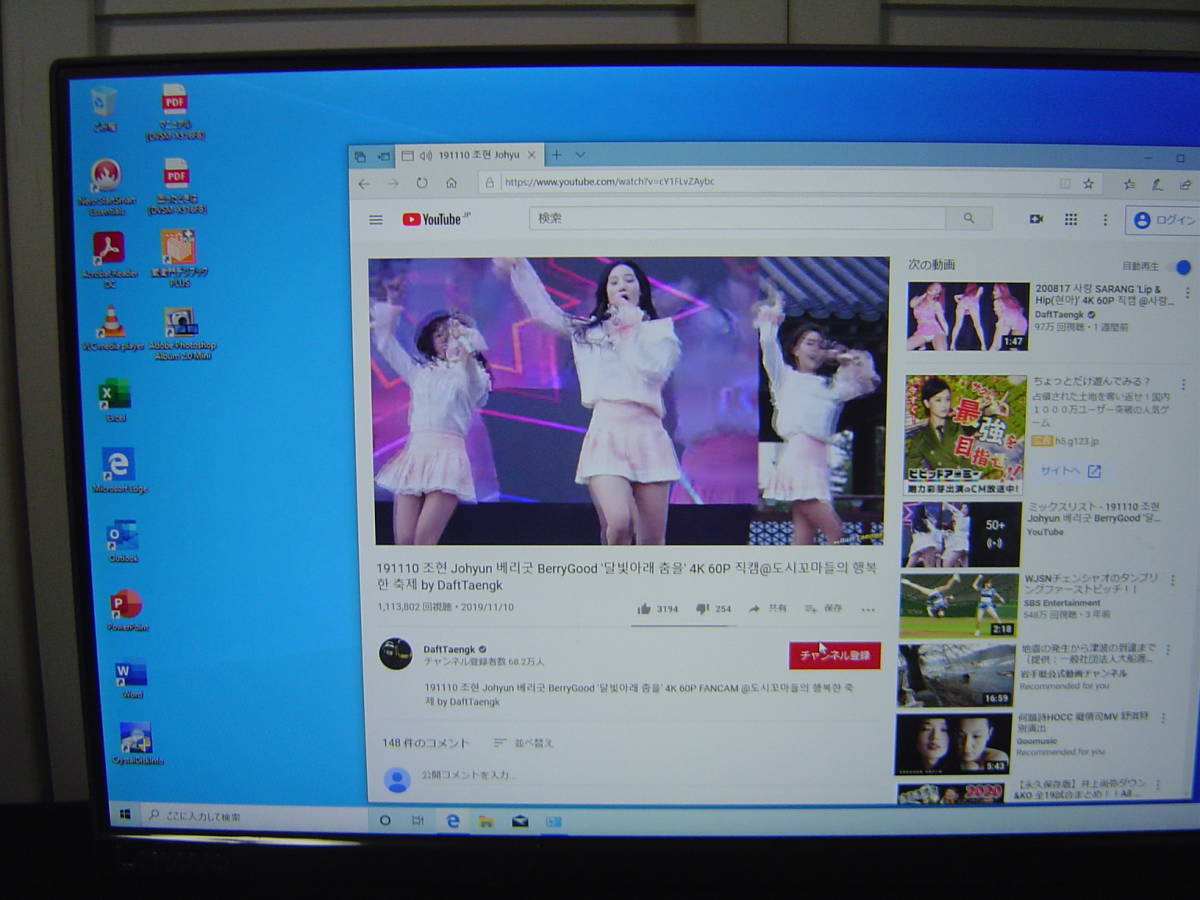Open the Acrobat Reader DC desktop icon
The image size is (1200, 900).
point(108,258)
